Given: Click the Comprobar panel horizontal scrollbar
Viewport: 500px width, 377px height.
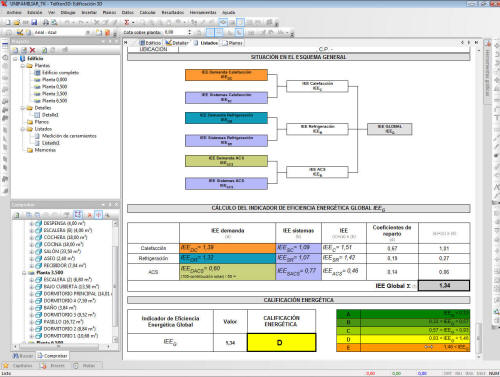Looking at the screenshot, I should click(63, 347).
